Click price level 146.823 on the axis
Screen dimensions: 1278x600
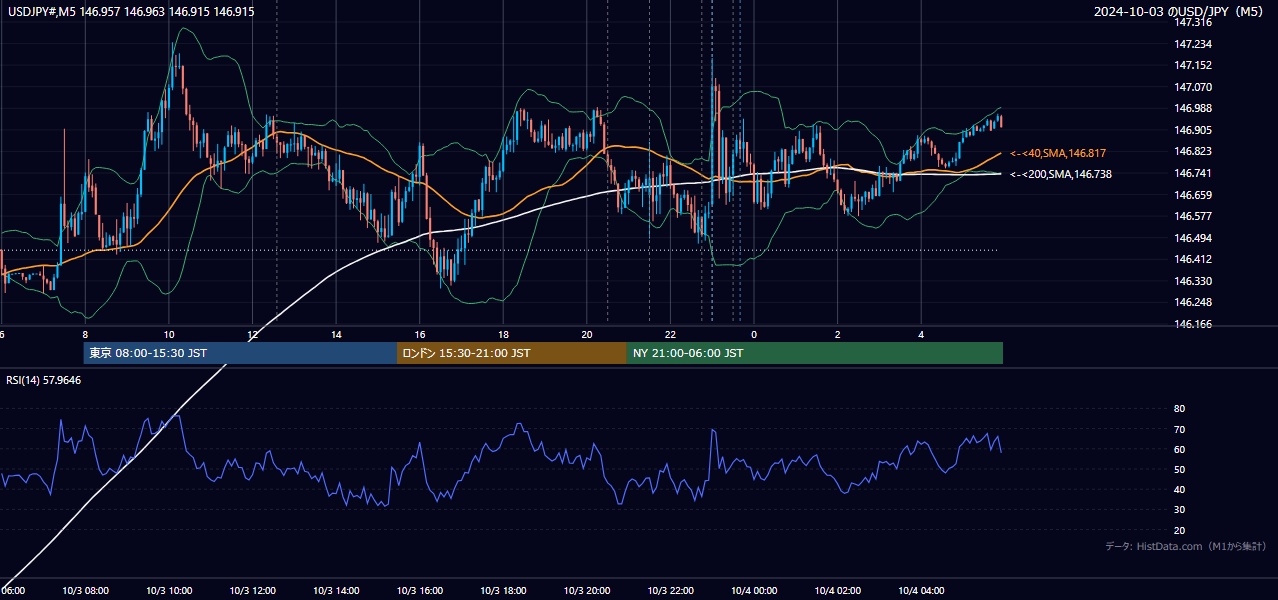tap(1193, 152)
